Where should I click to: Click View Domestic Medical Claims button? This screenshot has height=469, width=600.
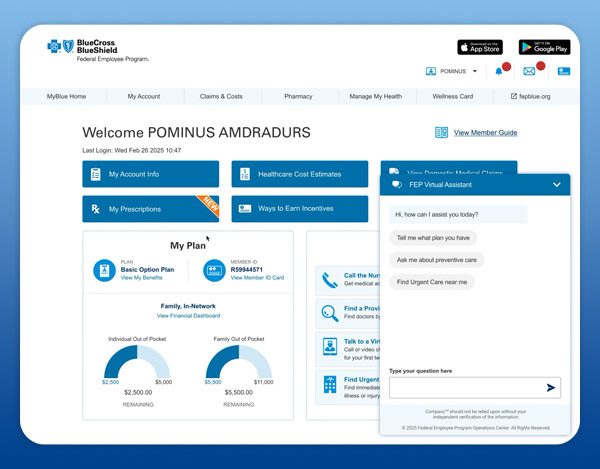click(x=449, y=168)
